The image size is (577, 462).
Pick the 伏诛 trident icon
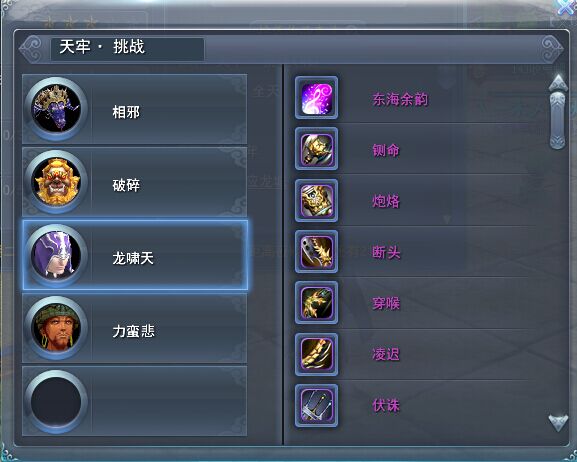[x=316, y=406]
